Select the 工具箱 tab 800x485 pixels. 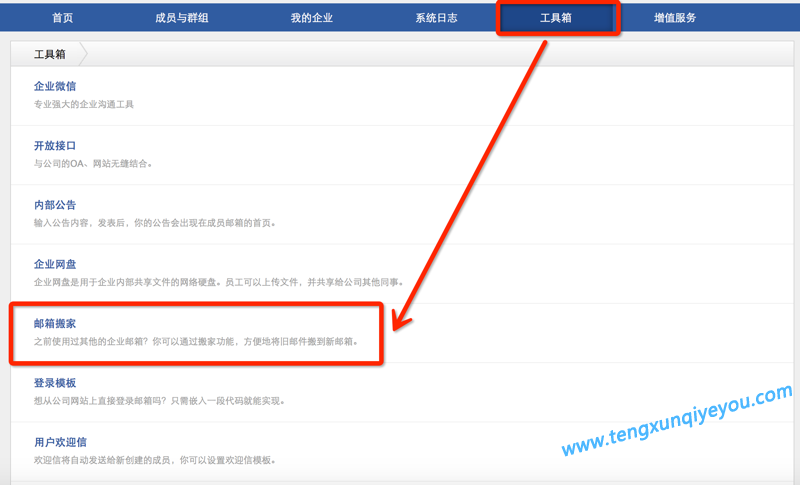click(x=556, y=18)
